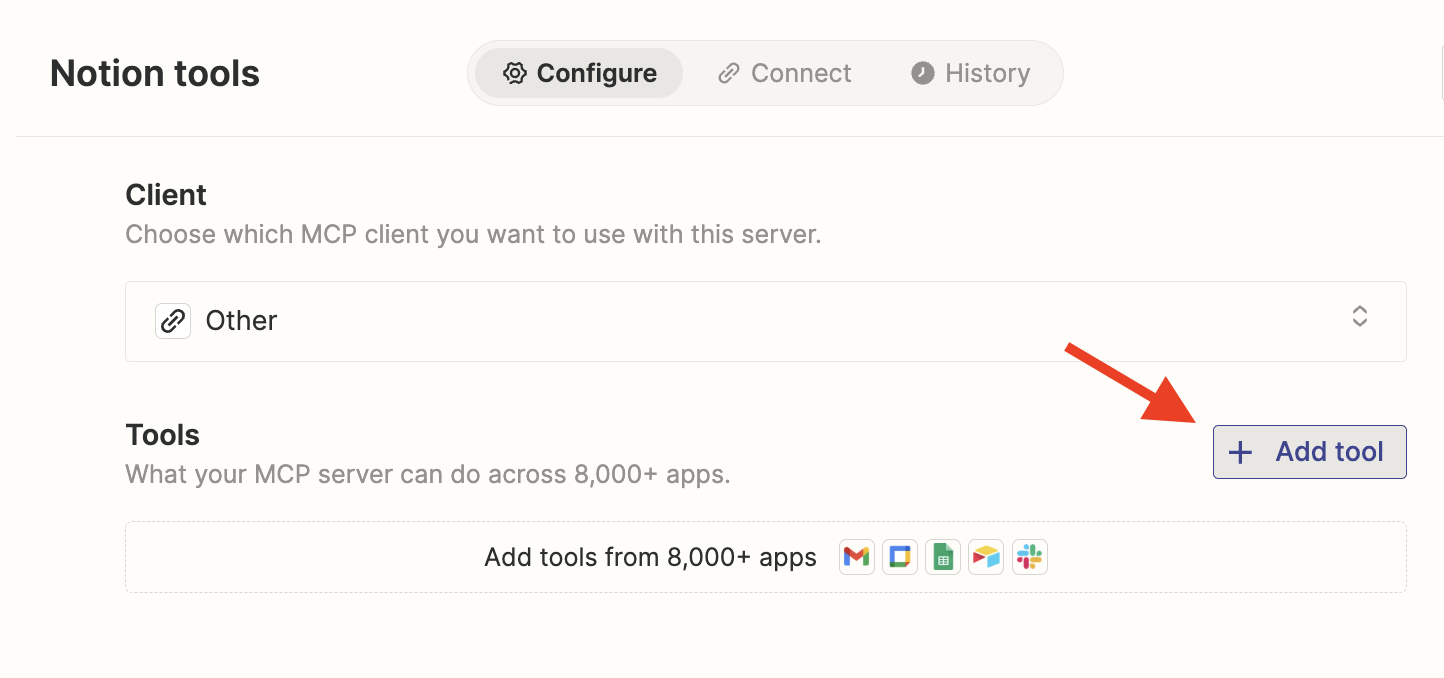This screenshot has height=678, width=1444.
Task: Open the History tab
Action: click(970, 73)
